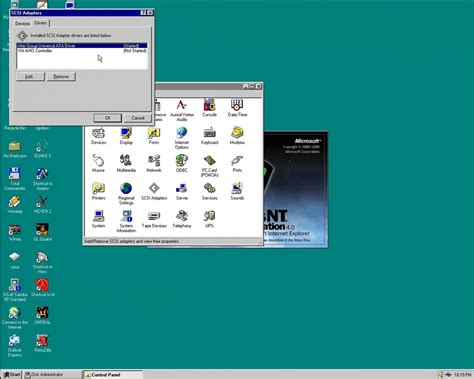Switch to Disk Administrator taskbar button

(x=52, y=375)
